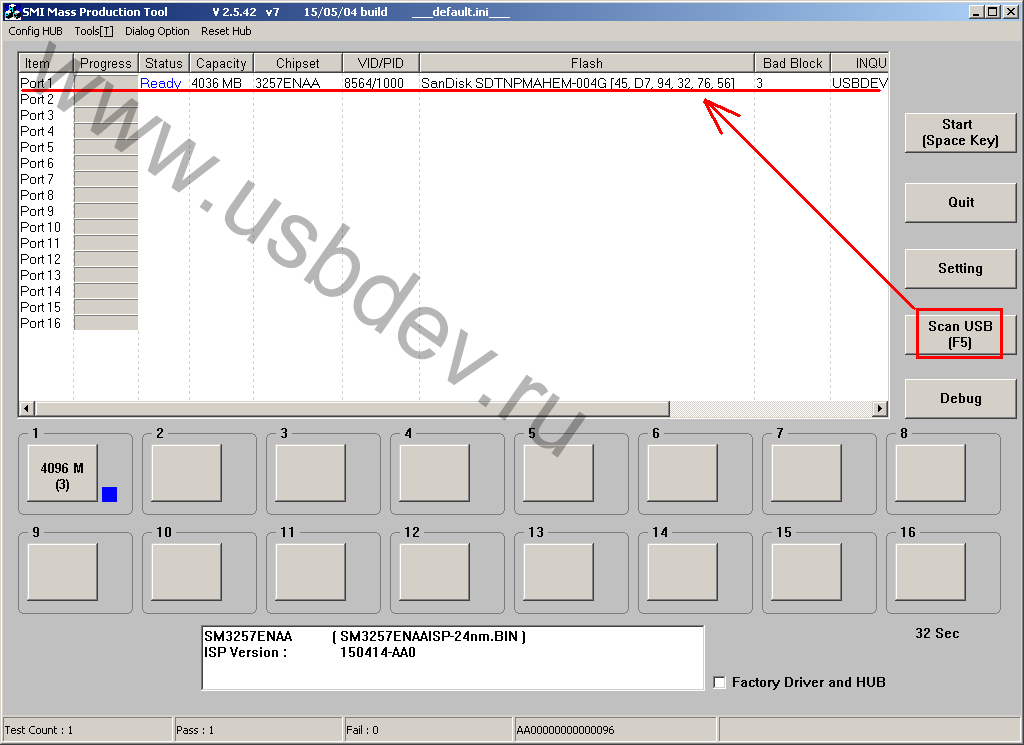The width and height of the screenshot is (1024, 745).
Task: Select the Port 16 row
Action: [453, 323]
